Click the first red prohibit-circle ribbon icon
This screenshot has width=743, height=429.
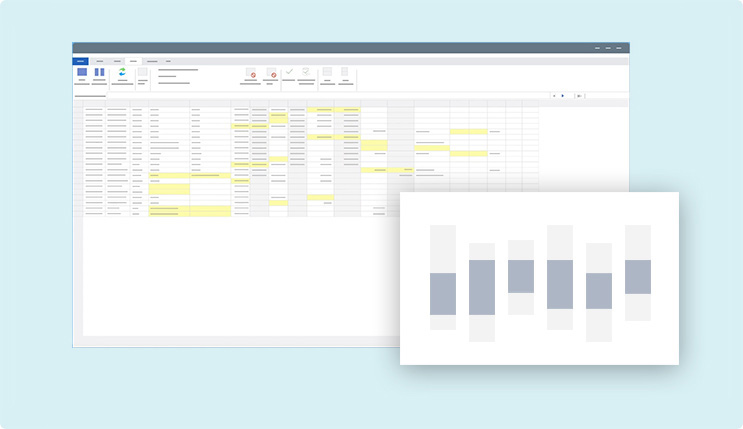click(x=251, y=74)
